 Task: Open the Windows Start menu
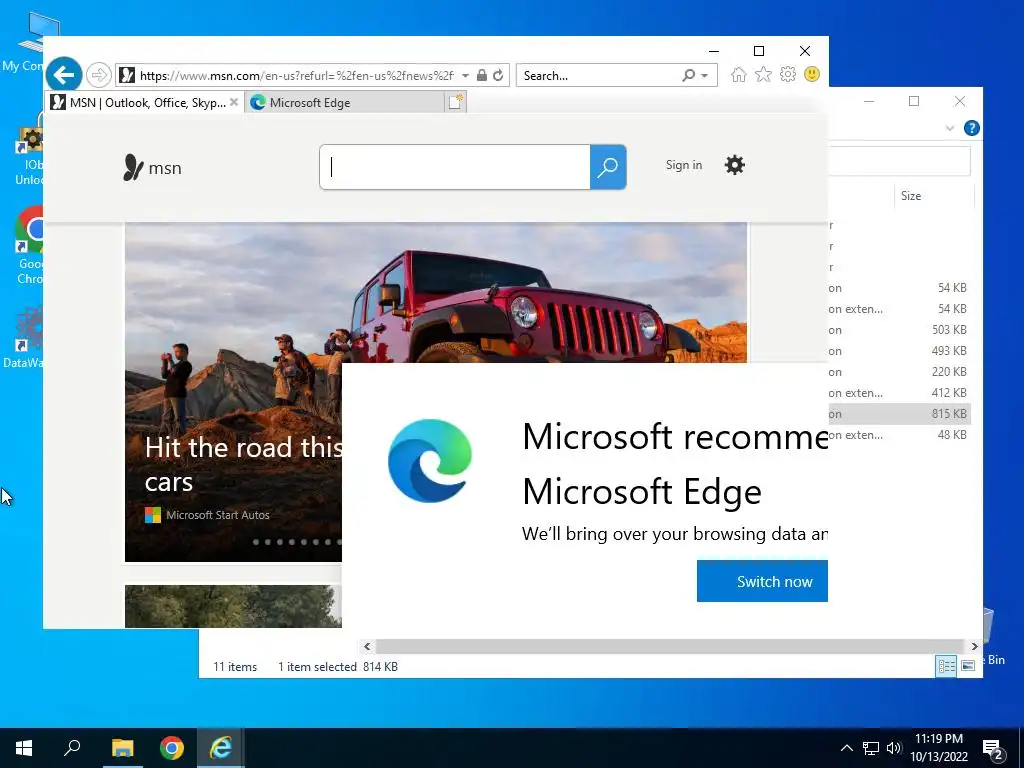24,748
